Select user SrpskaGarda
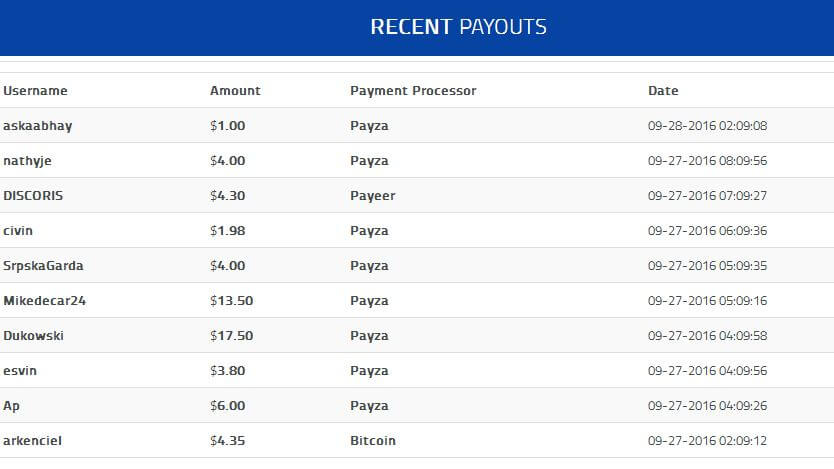834x469 pixels. (44, 266)
